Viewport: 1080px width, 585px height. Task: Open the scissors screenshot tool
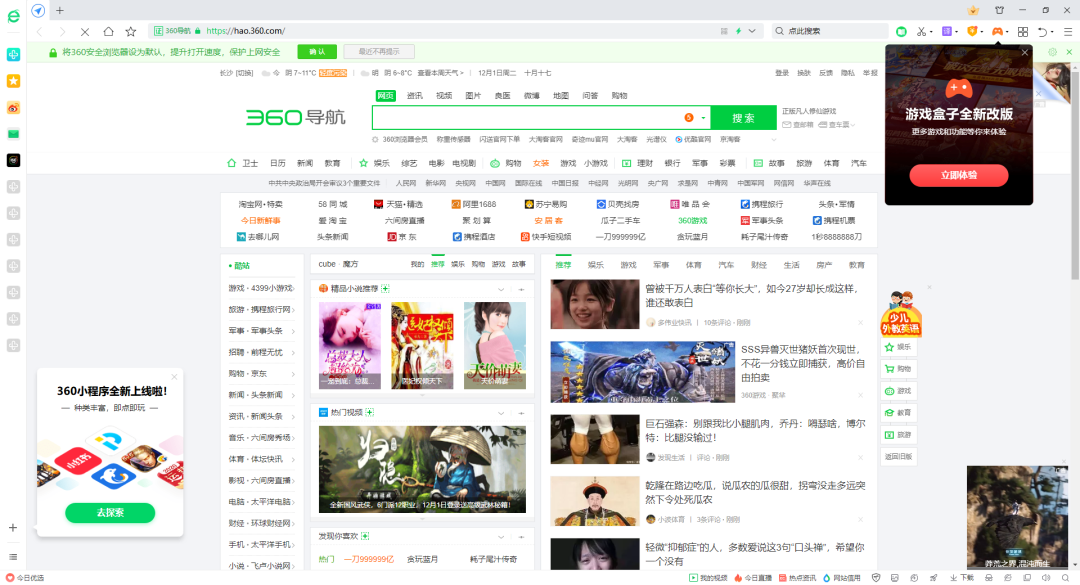point(922,31)
